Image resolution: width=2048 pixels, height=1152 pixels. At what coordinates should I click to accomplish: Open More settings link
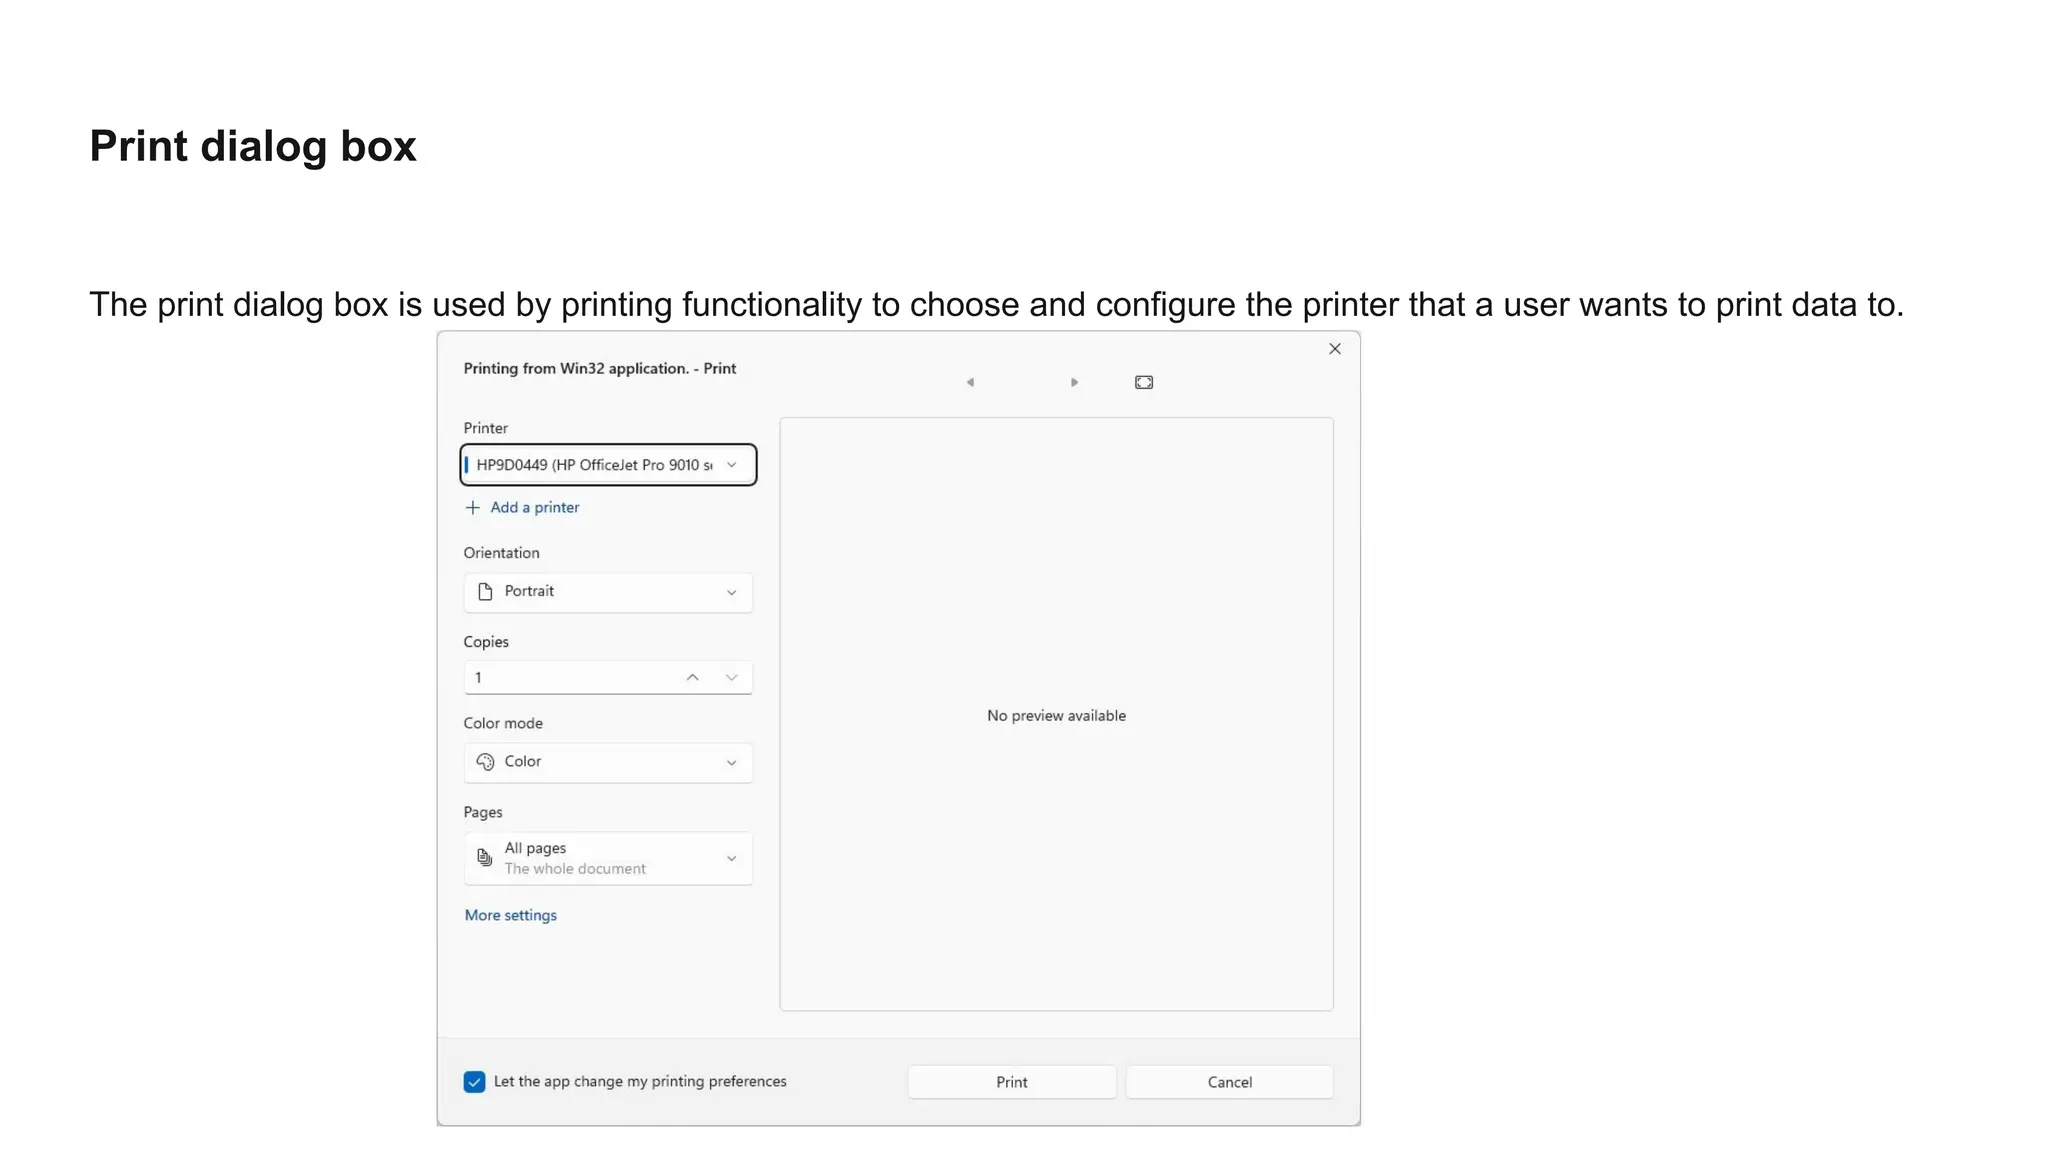click(x=510, y=915)
